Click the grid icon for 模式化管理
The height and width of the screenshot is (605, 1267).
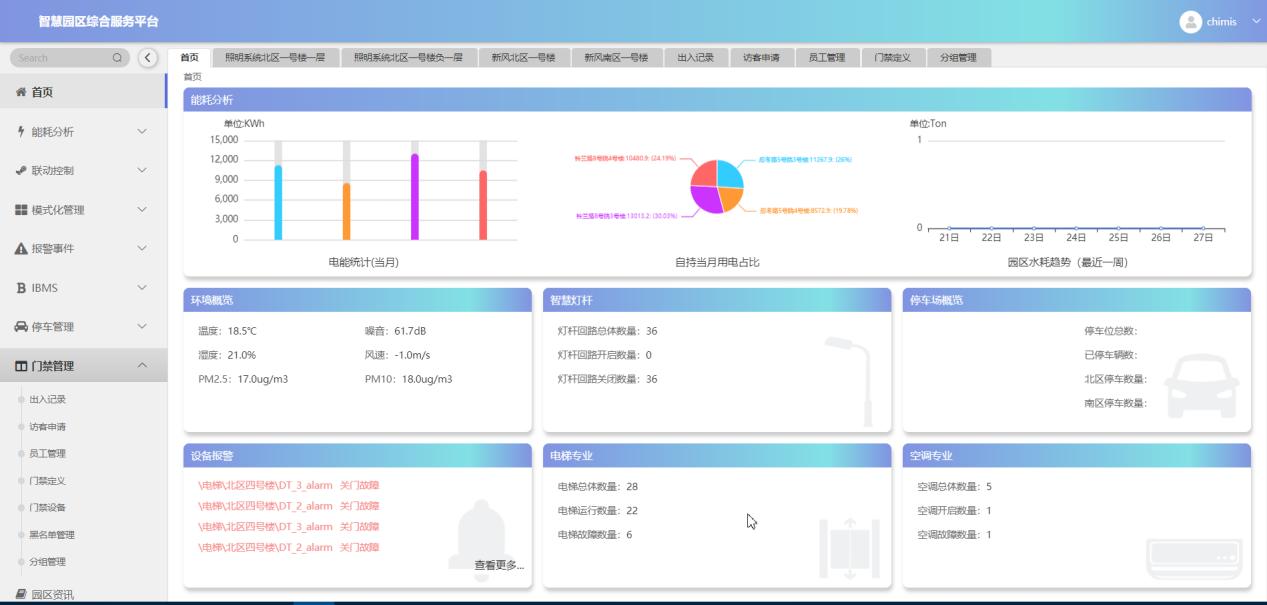click(21, 210)
